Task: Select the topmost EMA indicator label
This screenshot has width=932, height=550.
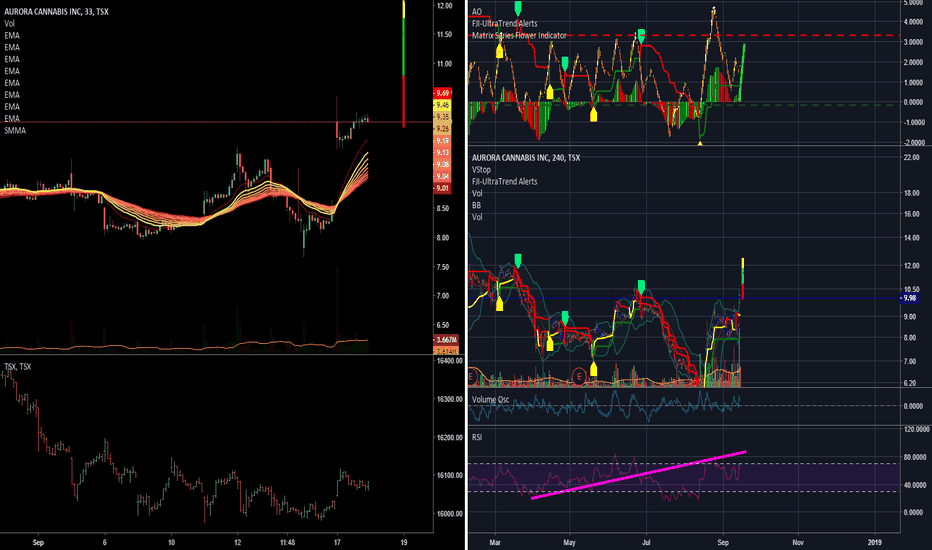Action: tap(12, 35)
